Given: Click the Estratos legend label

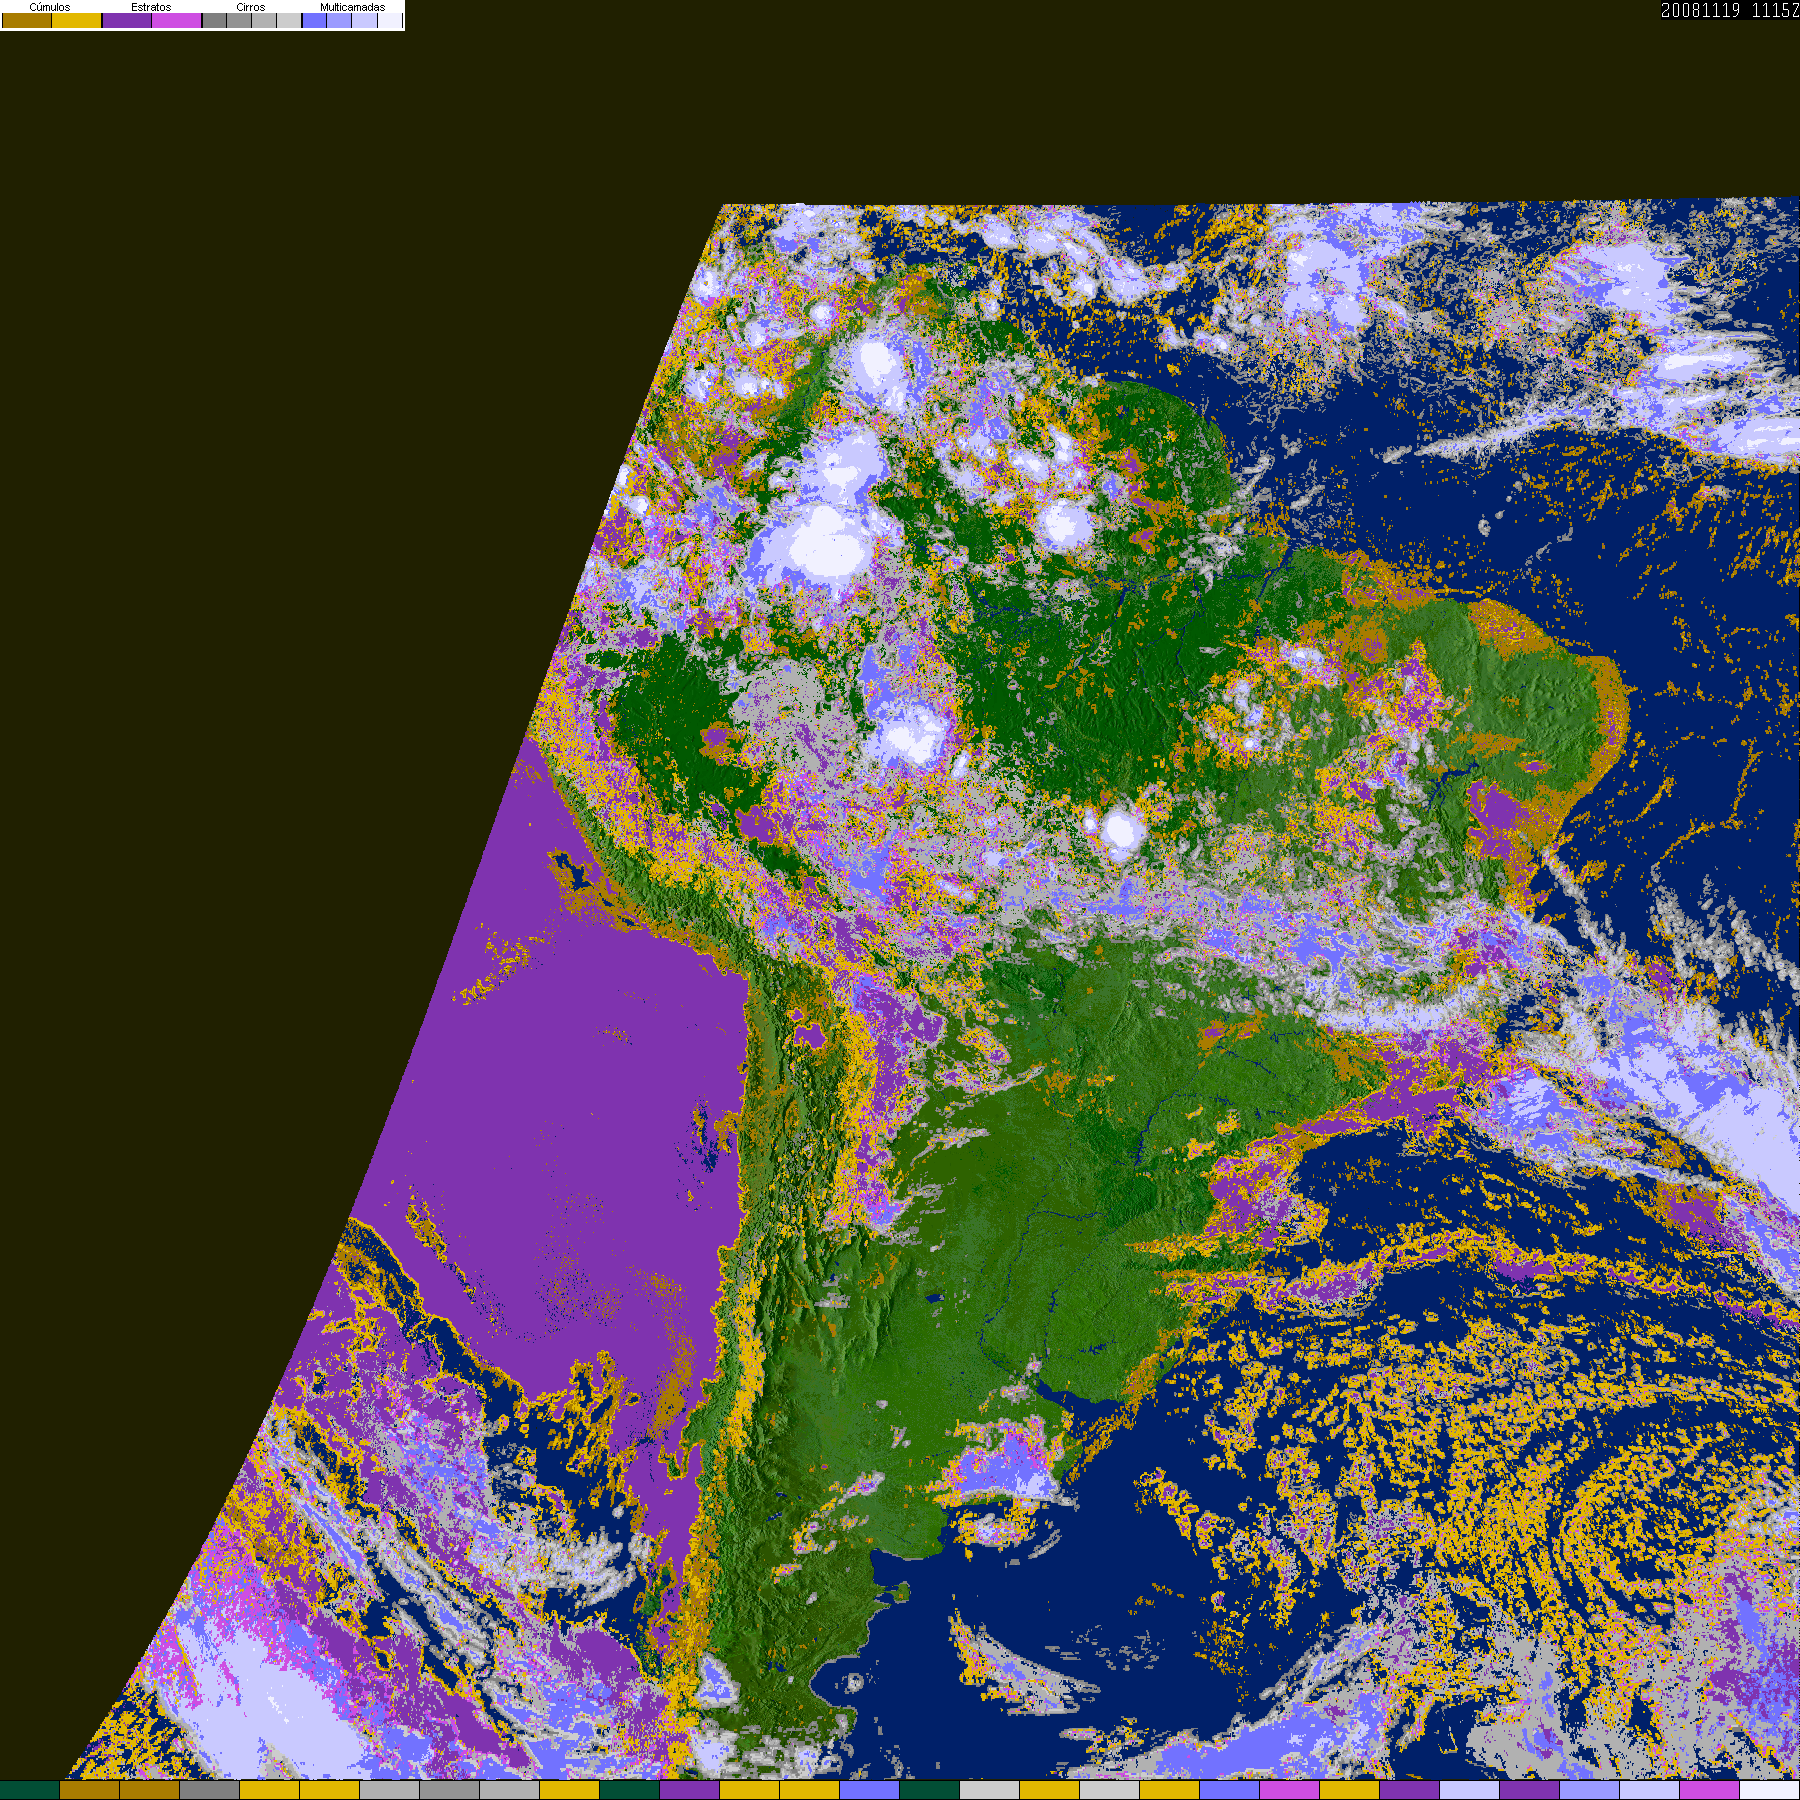Looking at the screenshot, I should (x=151, y=7).
